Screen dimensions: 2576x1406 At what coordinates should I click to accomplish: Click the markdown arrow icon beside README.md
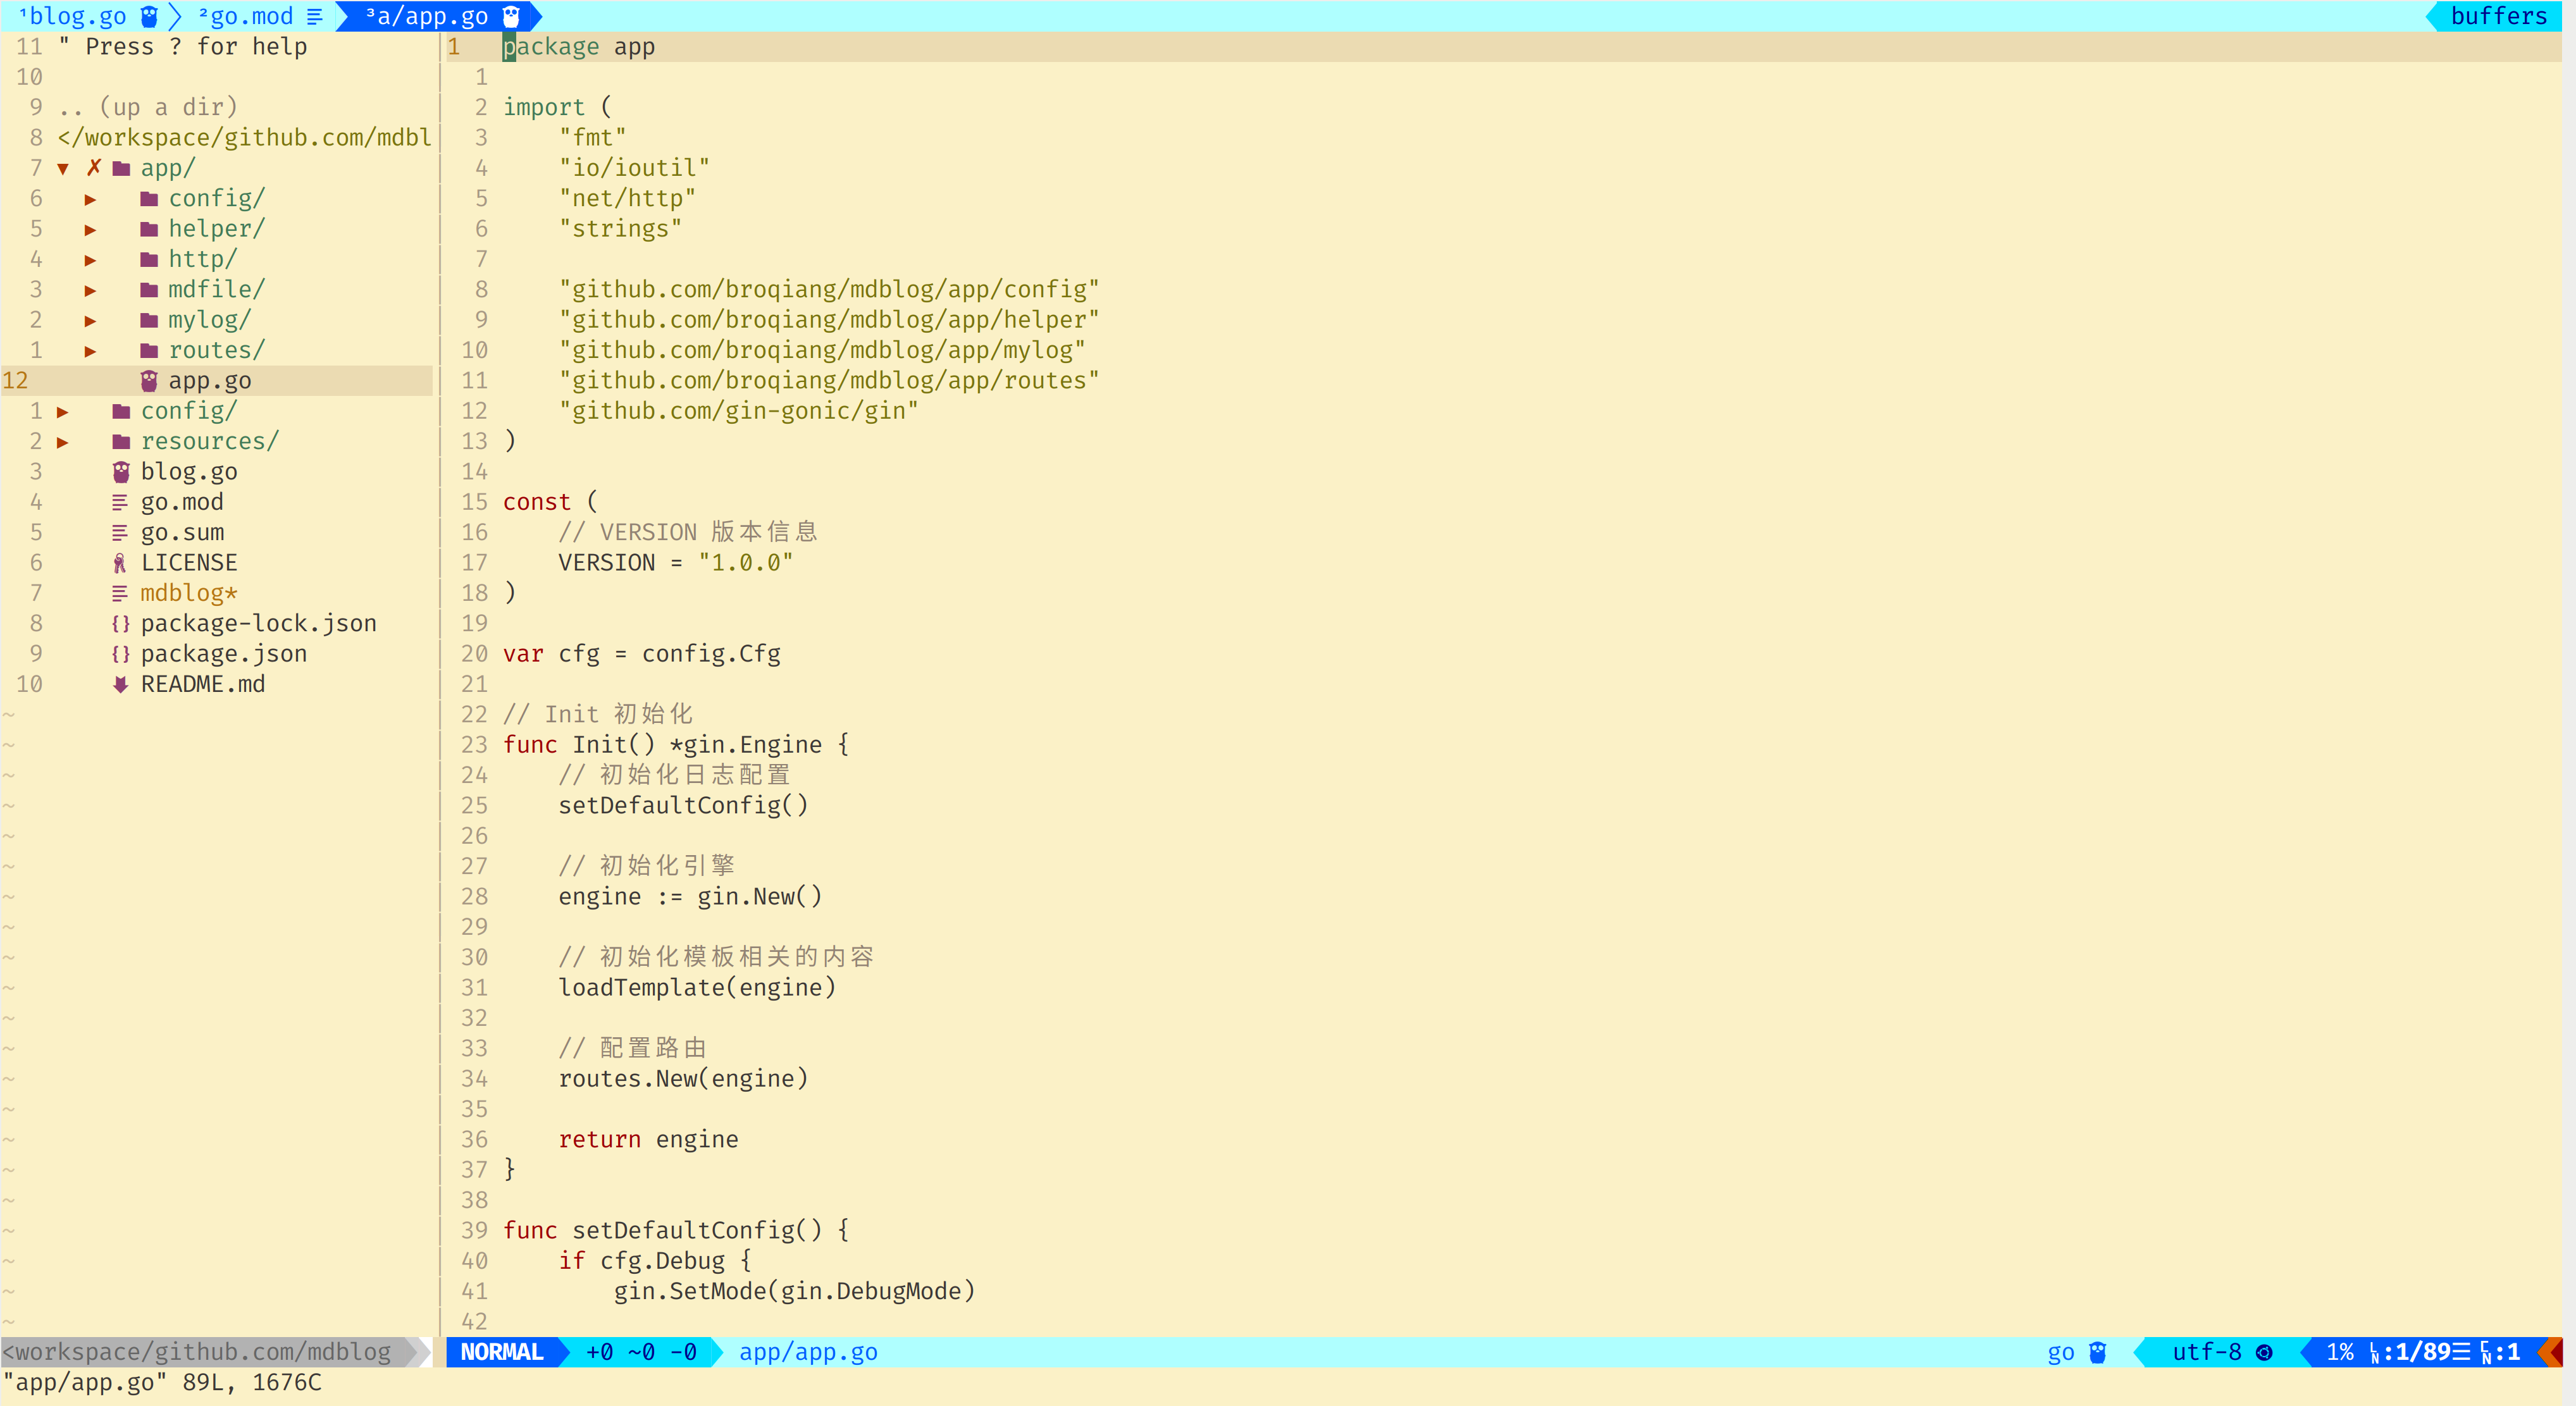tap(120, 684)
